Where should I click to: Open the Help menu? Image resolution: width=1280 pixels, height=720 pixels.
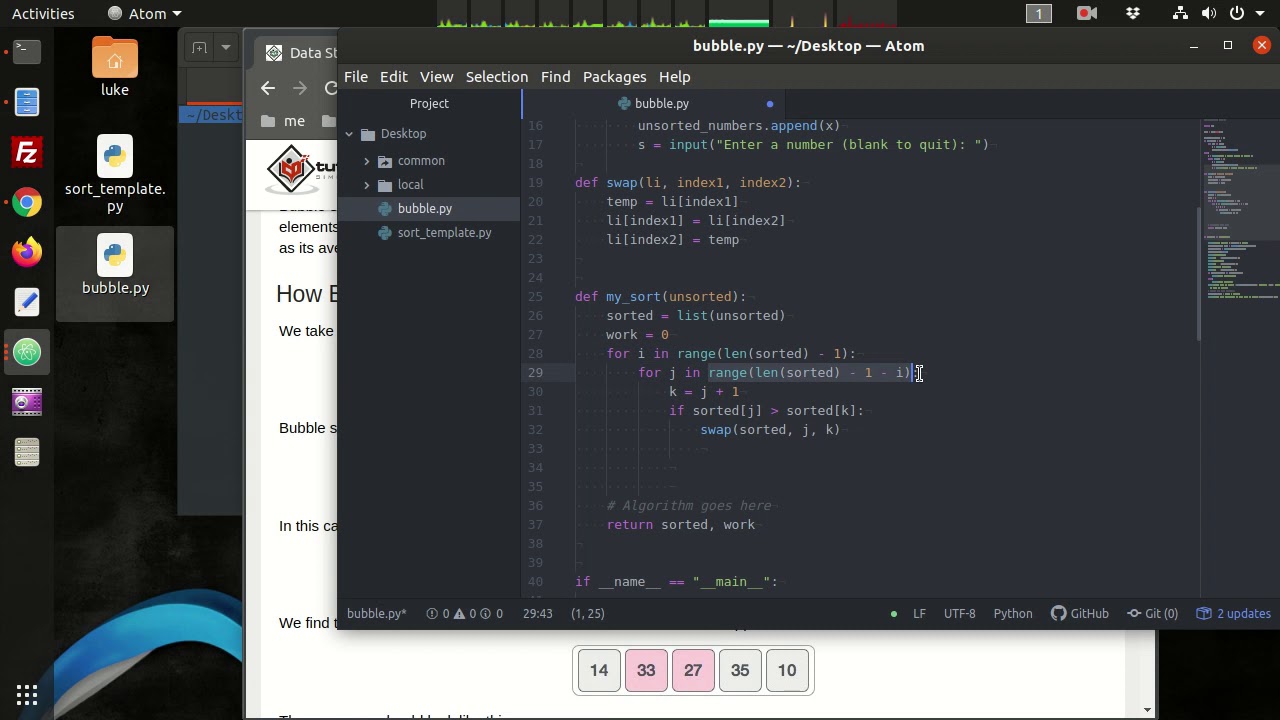tap(674, 77)
